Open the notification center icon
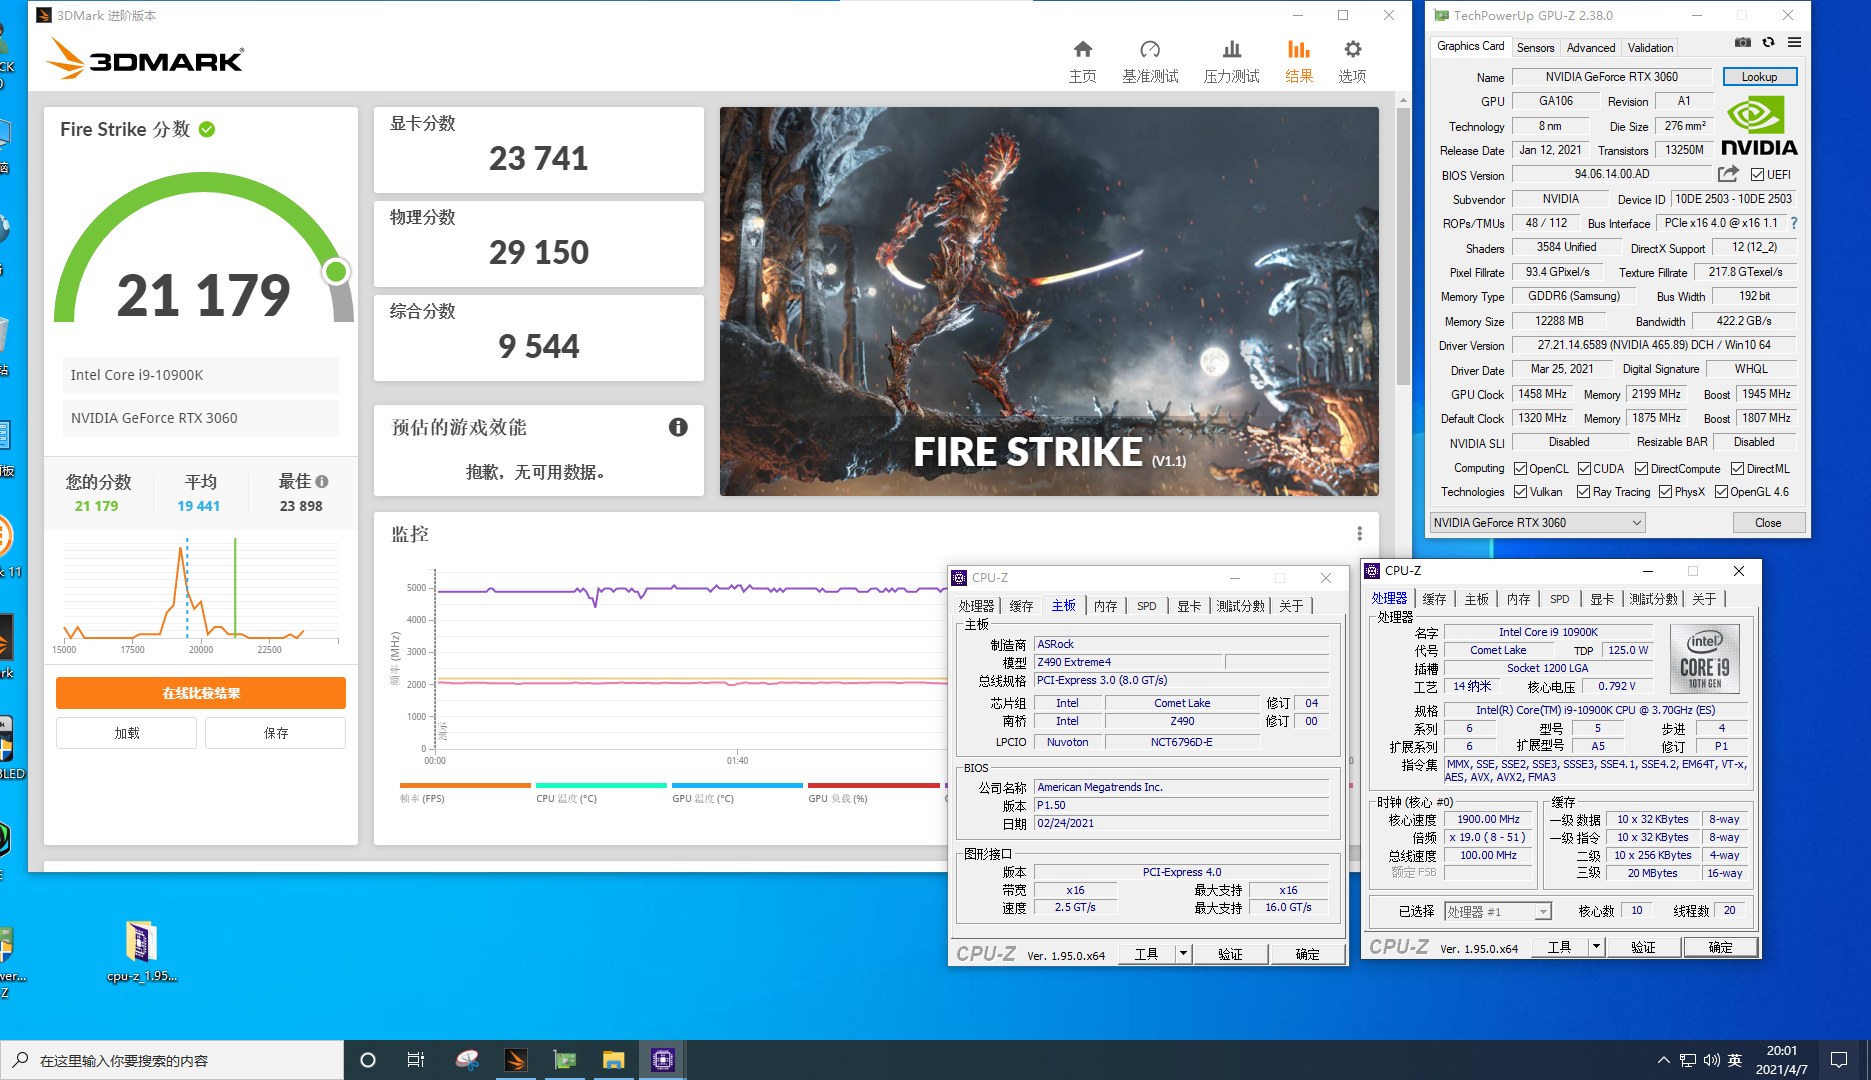The image size is (1871, 1080). [1838, 1060]
